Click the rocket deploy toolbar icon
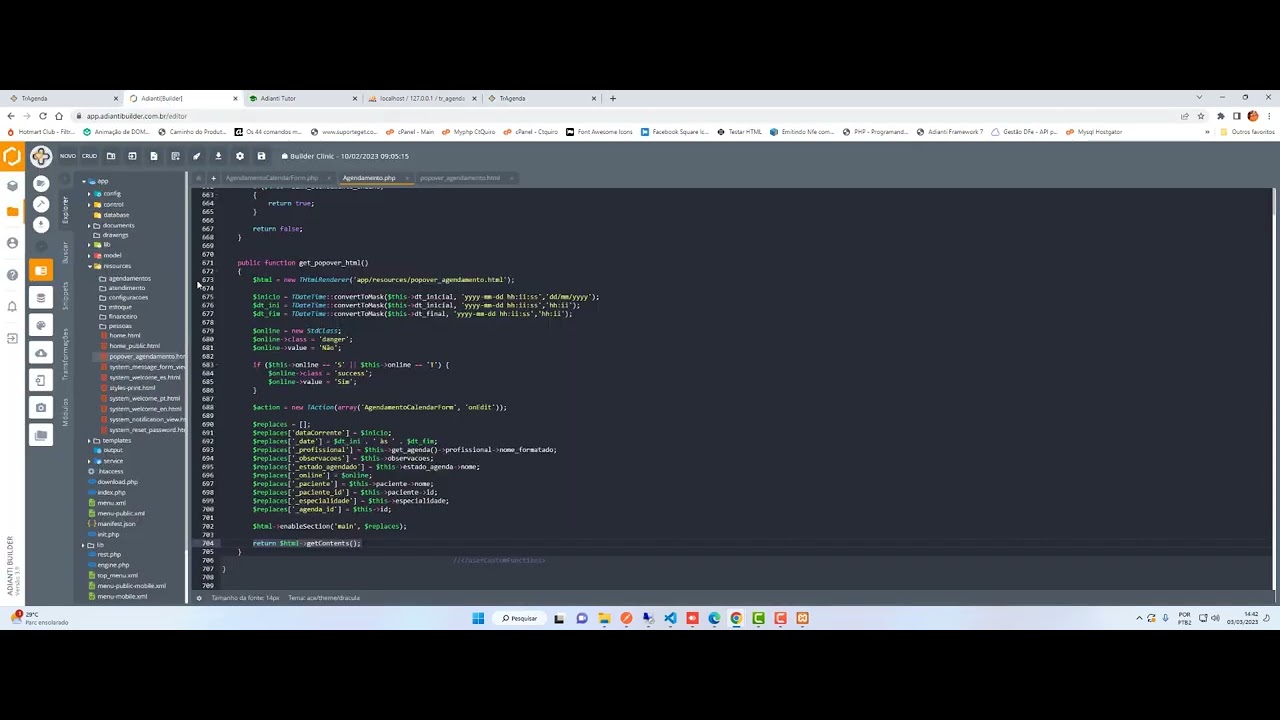1280x720 pixels. coord(196,156)
